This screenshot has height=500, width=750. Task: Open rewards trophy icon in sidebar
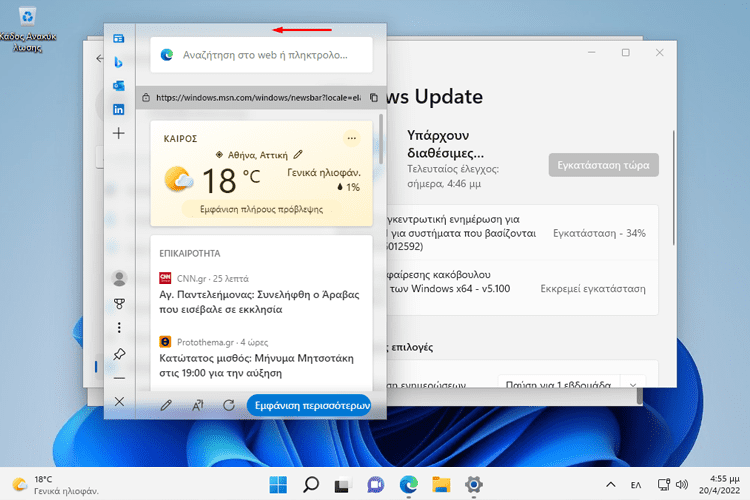[119, 304]
